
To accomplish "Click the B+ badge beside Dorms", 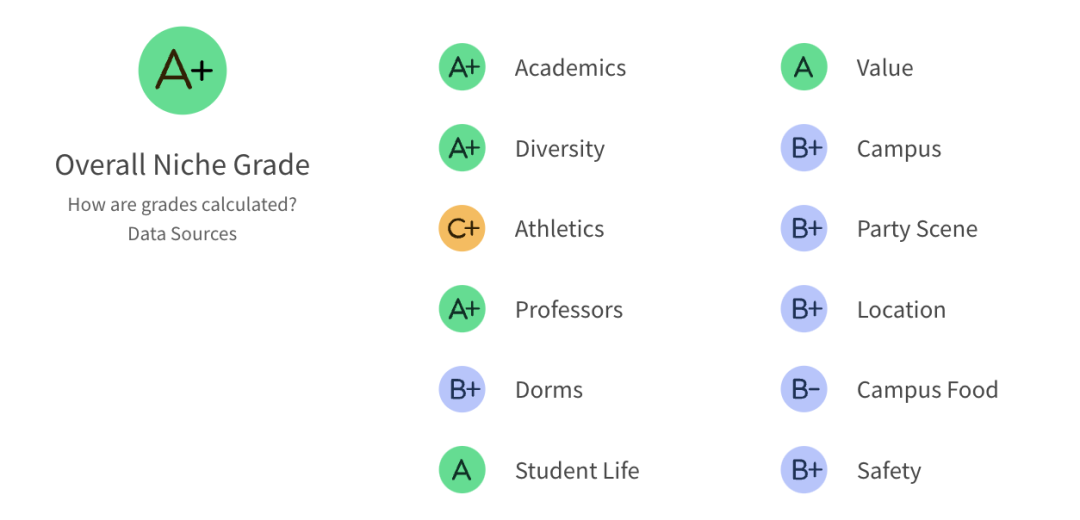I will [x=462, y=390].
